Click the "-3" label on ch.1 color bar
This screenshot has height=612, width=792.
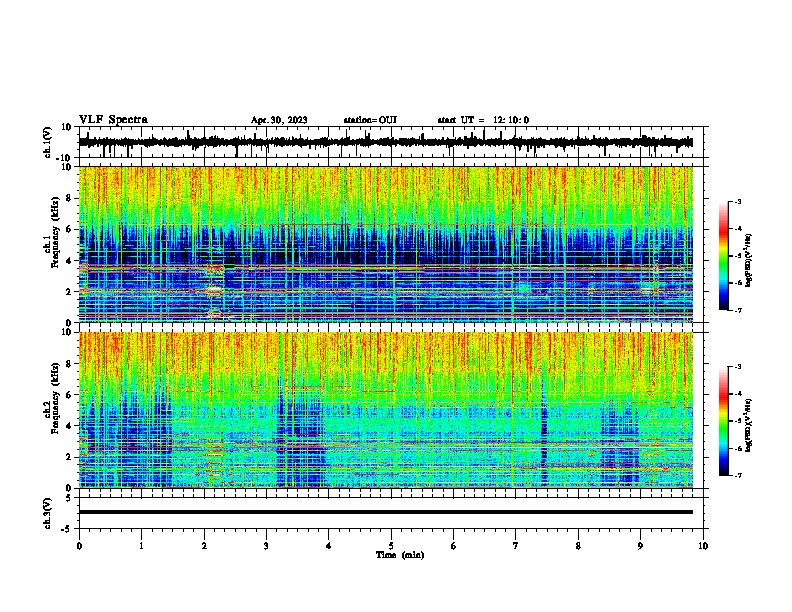(x=737, y=201)
